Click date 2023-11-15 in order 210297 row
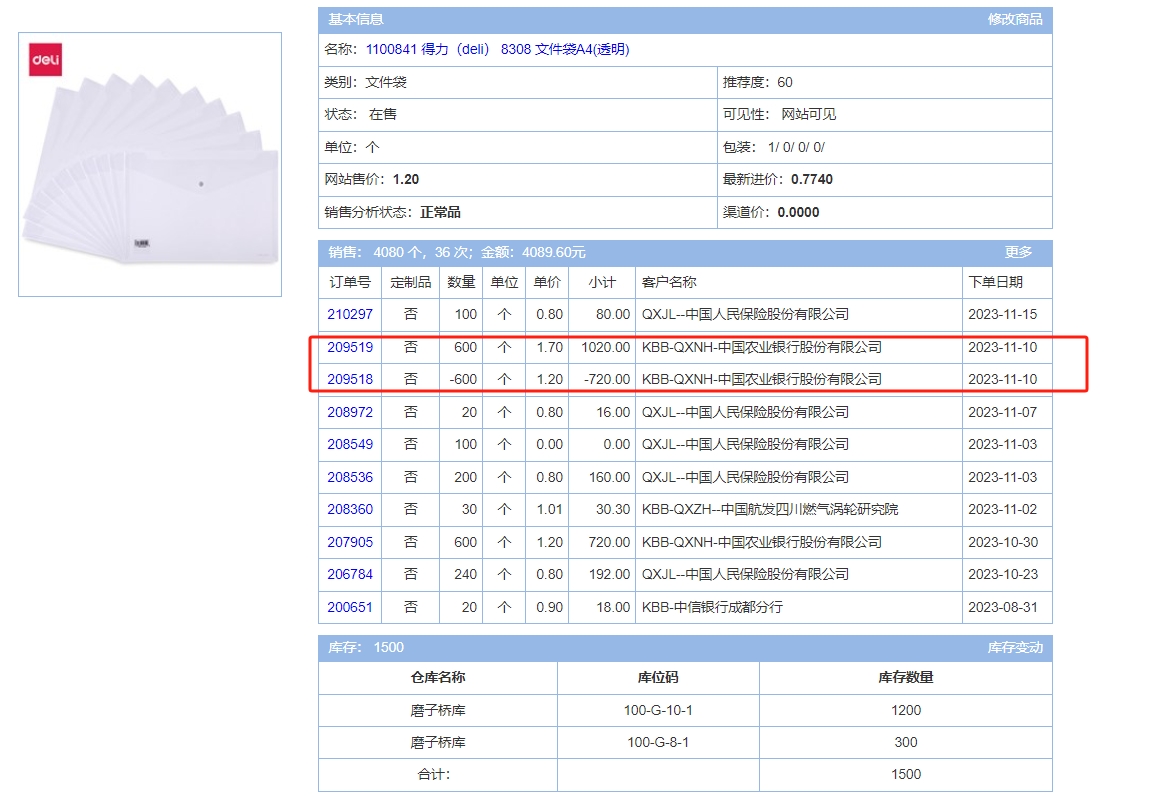 coord(1002,314)
